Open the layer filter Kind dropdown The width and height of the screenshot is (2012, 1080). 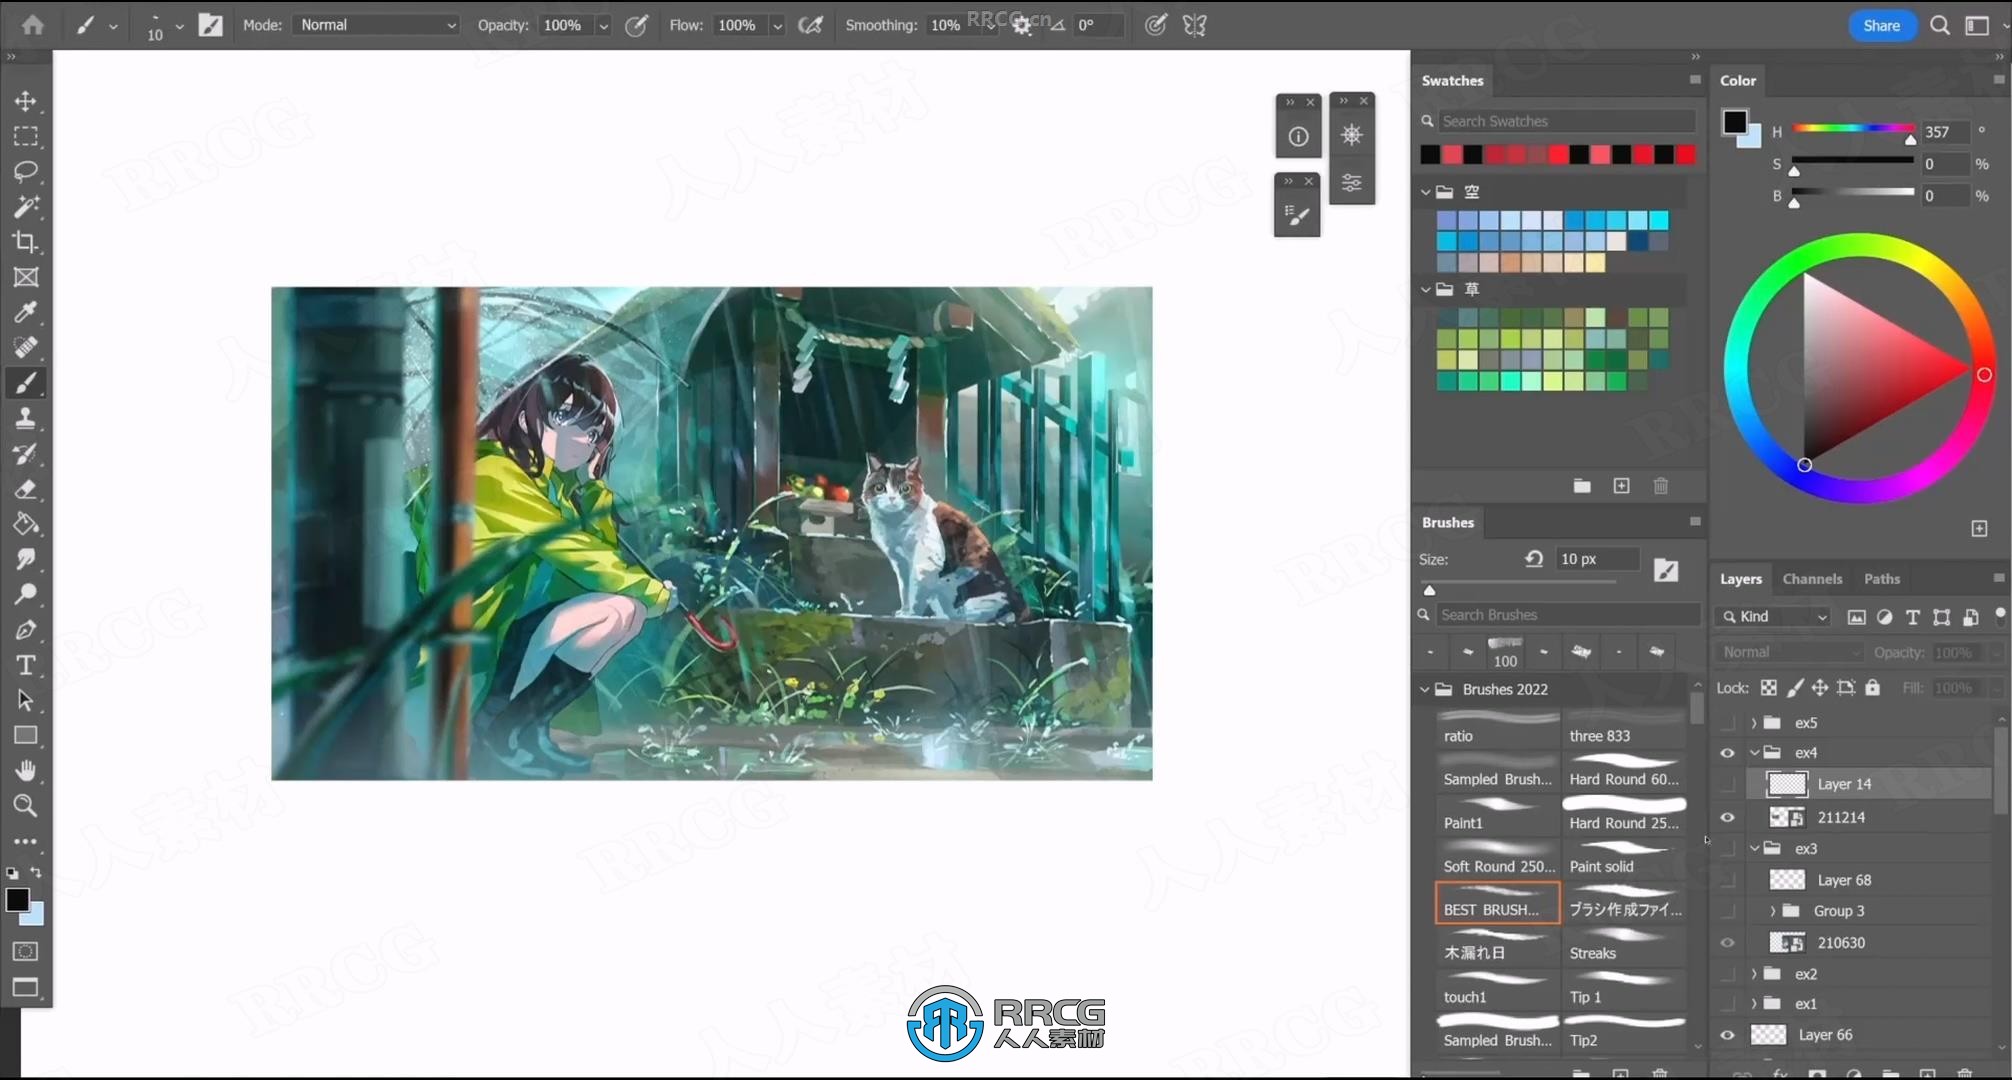[1774, 617]
